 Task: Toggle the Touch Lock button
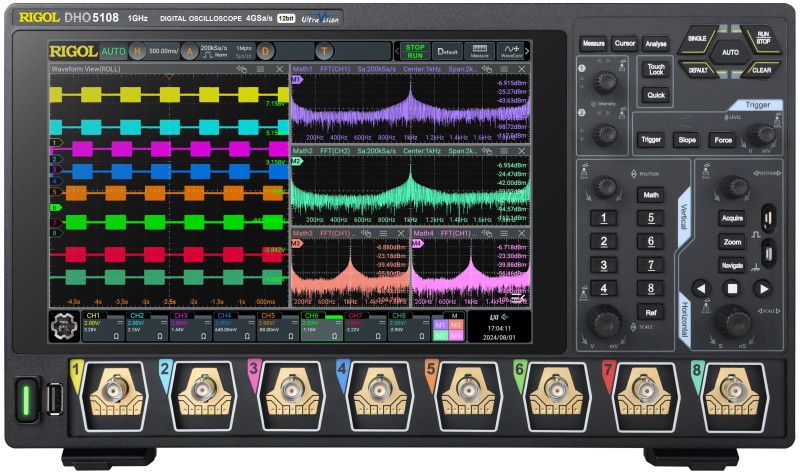[655, 68]
